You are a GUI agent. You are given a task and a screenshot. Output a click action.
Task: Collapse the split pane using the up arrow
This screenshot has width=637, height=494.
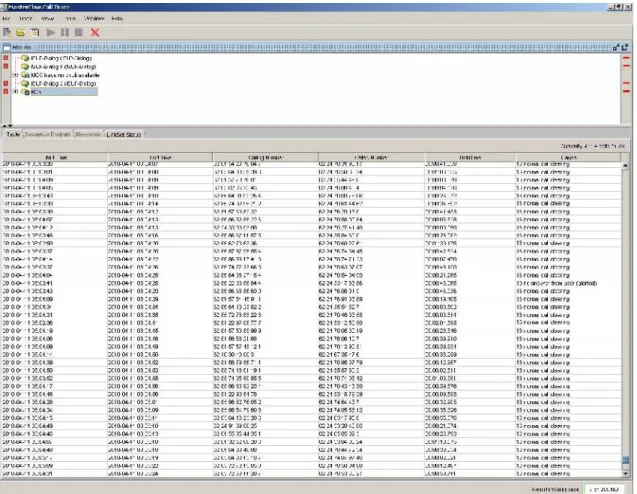(4, 126)
